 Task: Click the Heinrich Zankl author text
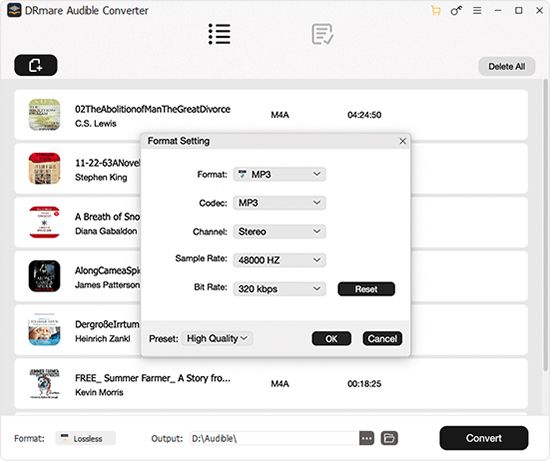[102, 338]
